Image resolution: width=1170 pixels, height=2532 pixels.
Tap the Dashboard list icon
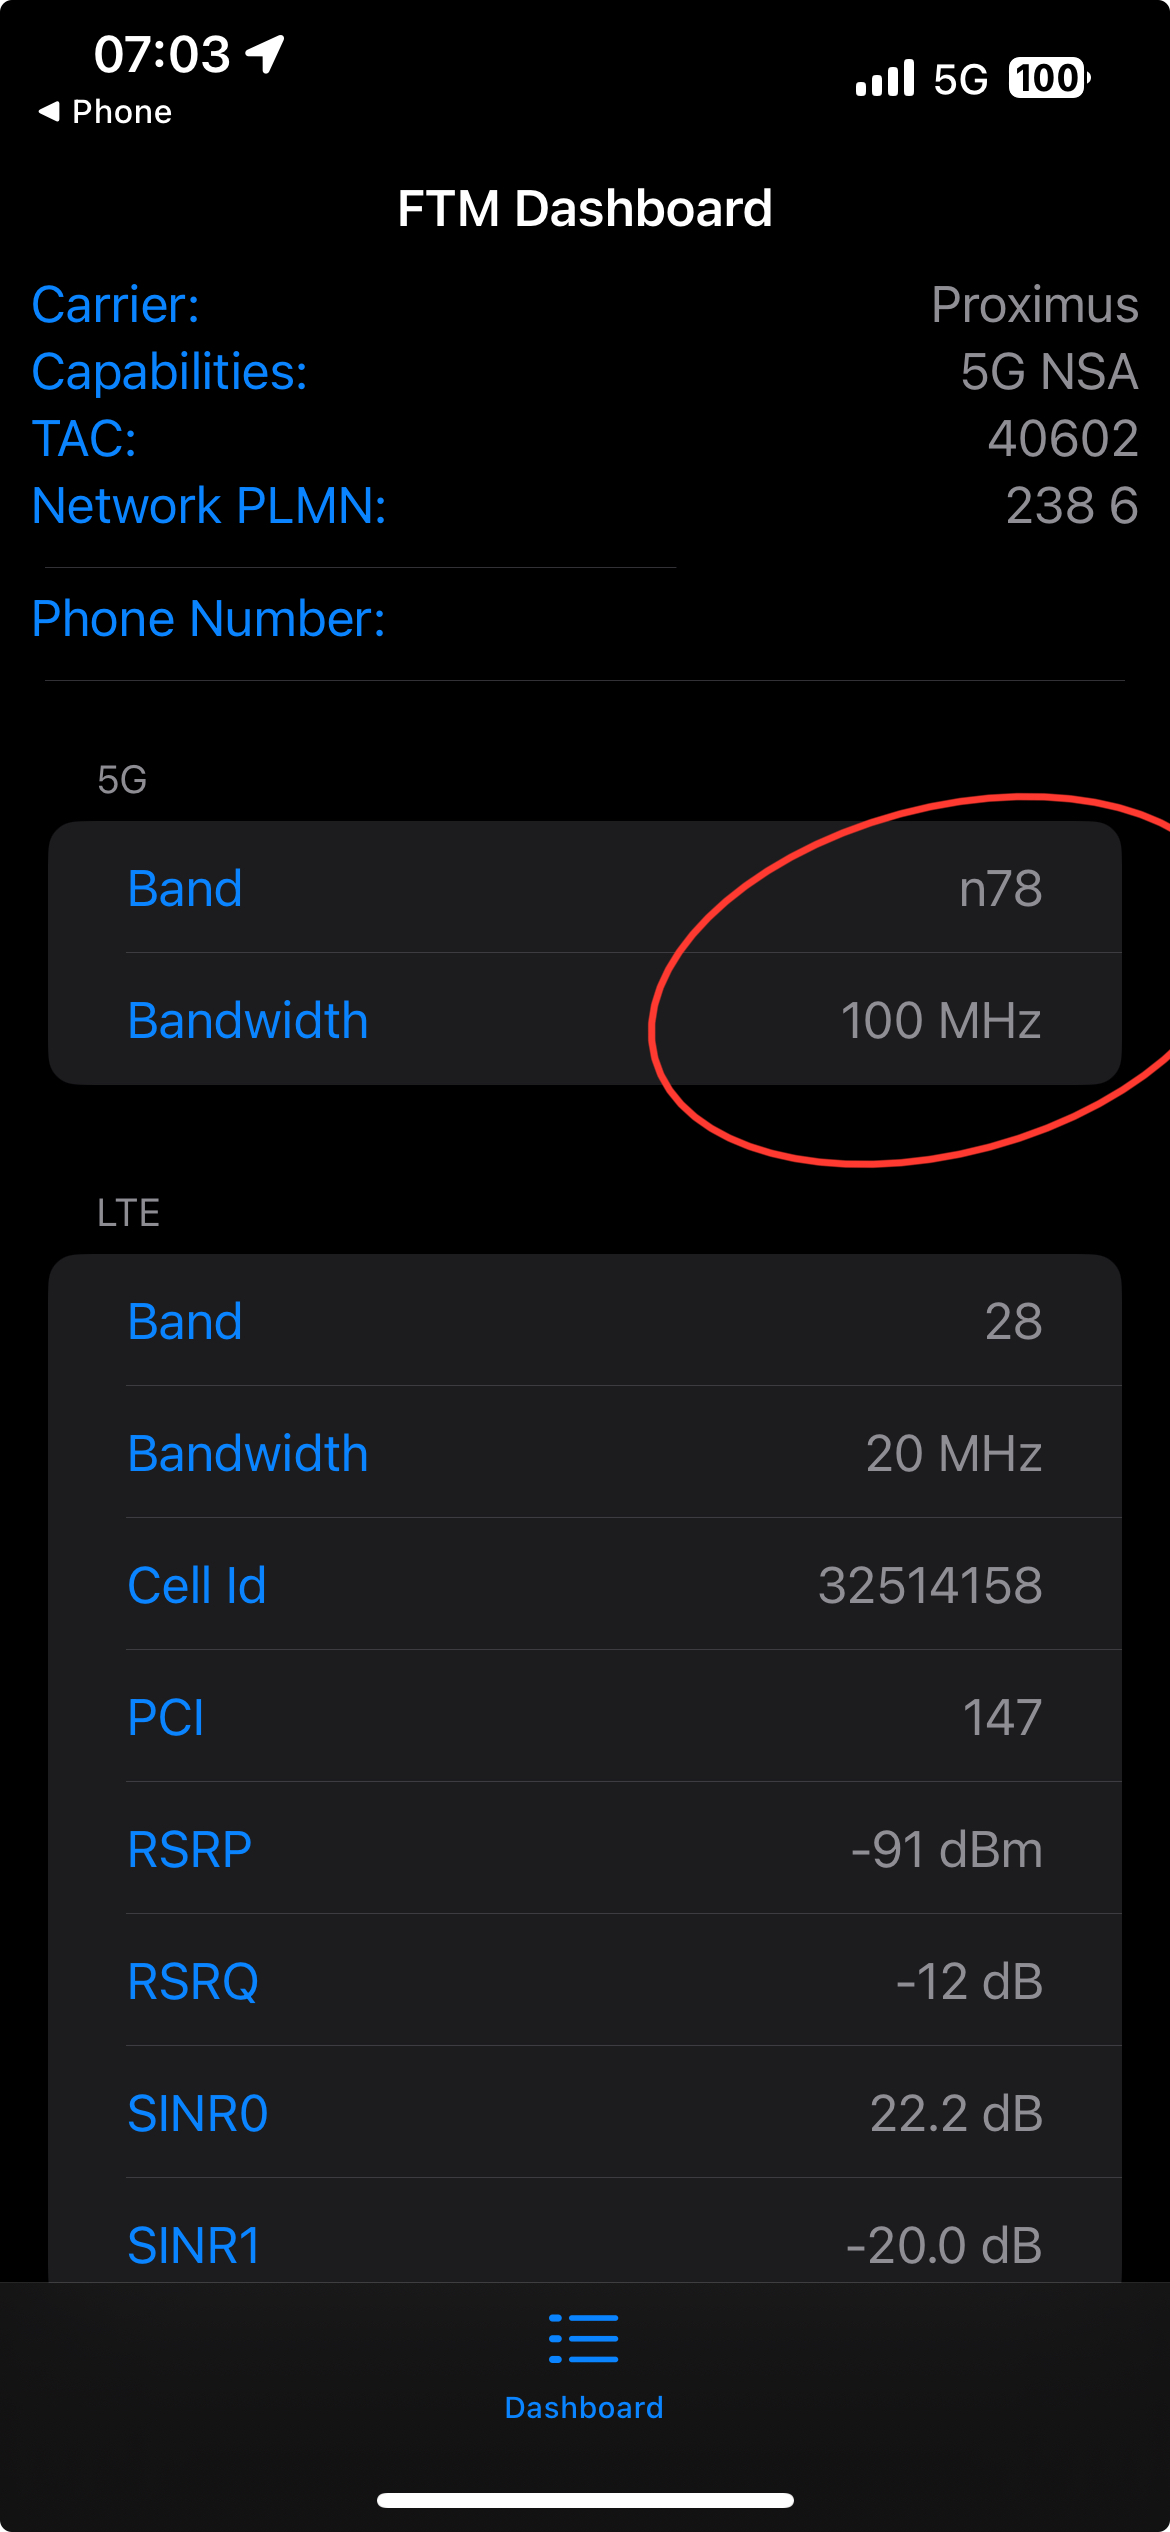[x=584, y=2338]
